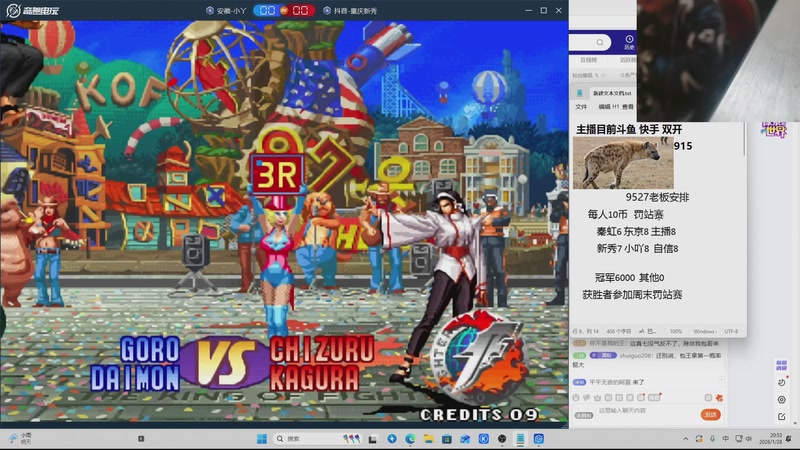Screen dimensions: 800x450
Task: Click the 9527老板安排 line in the note
Action: 657,197
